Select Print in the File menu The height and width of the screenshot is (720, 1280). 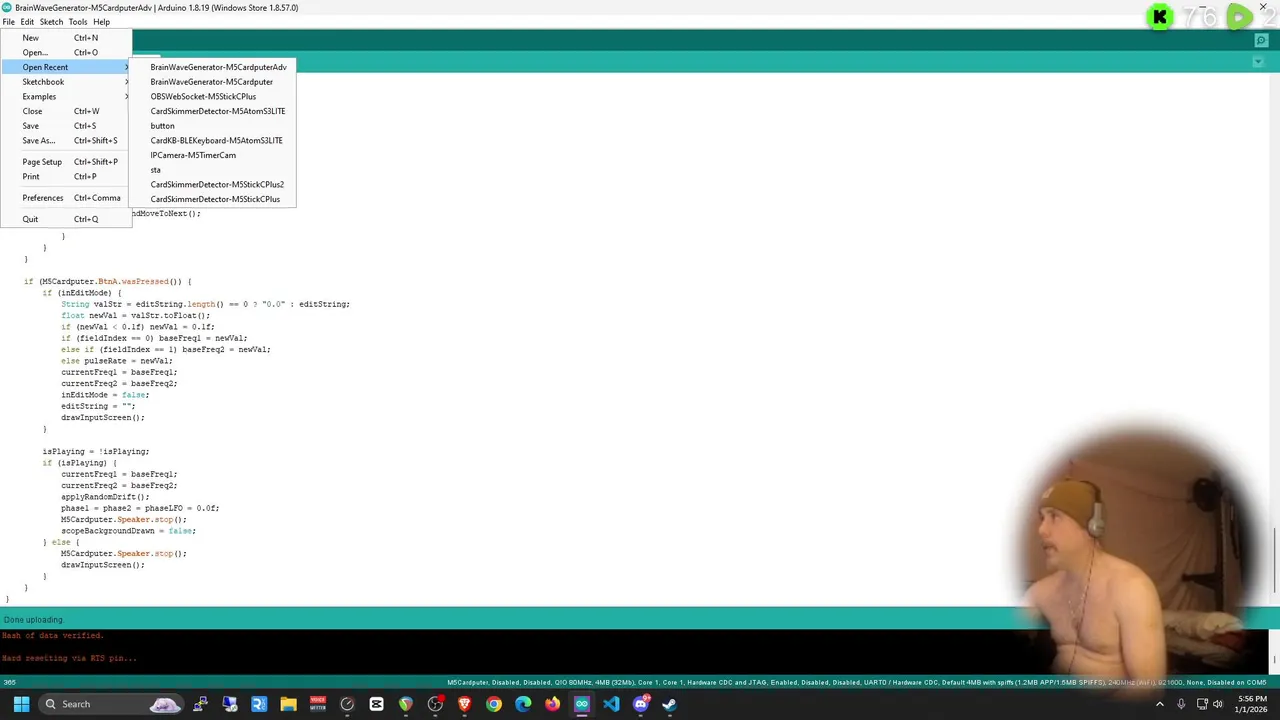click(66, 177)
